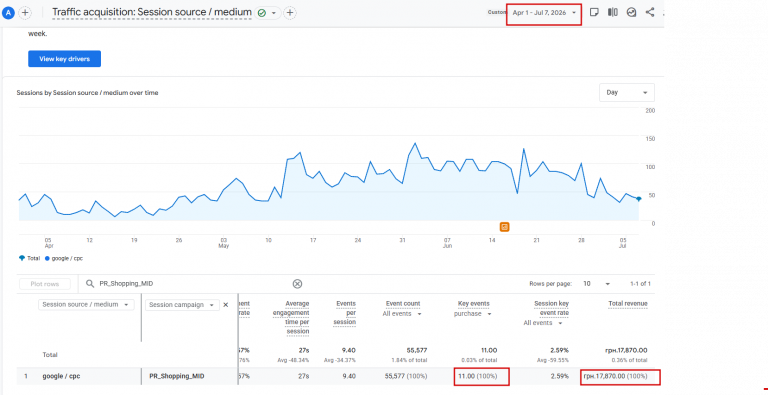Image resolution: width=768 pixels, height=395 pixels.
Task: Click the Total row label
Action: click(x=50, y=355)
